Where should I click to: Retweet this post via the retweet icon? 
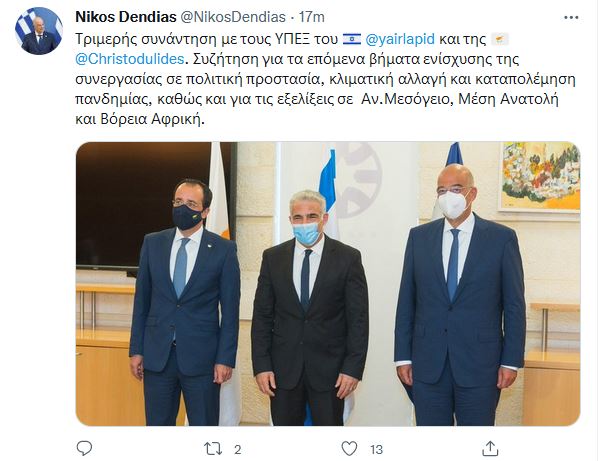[213, 449]
